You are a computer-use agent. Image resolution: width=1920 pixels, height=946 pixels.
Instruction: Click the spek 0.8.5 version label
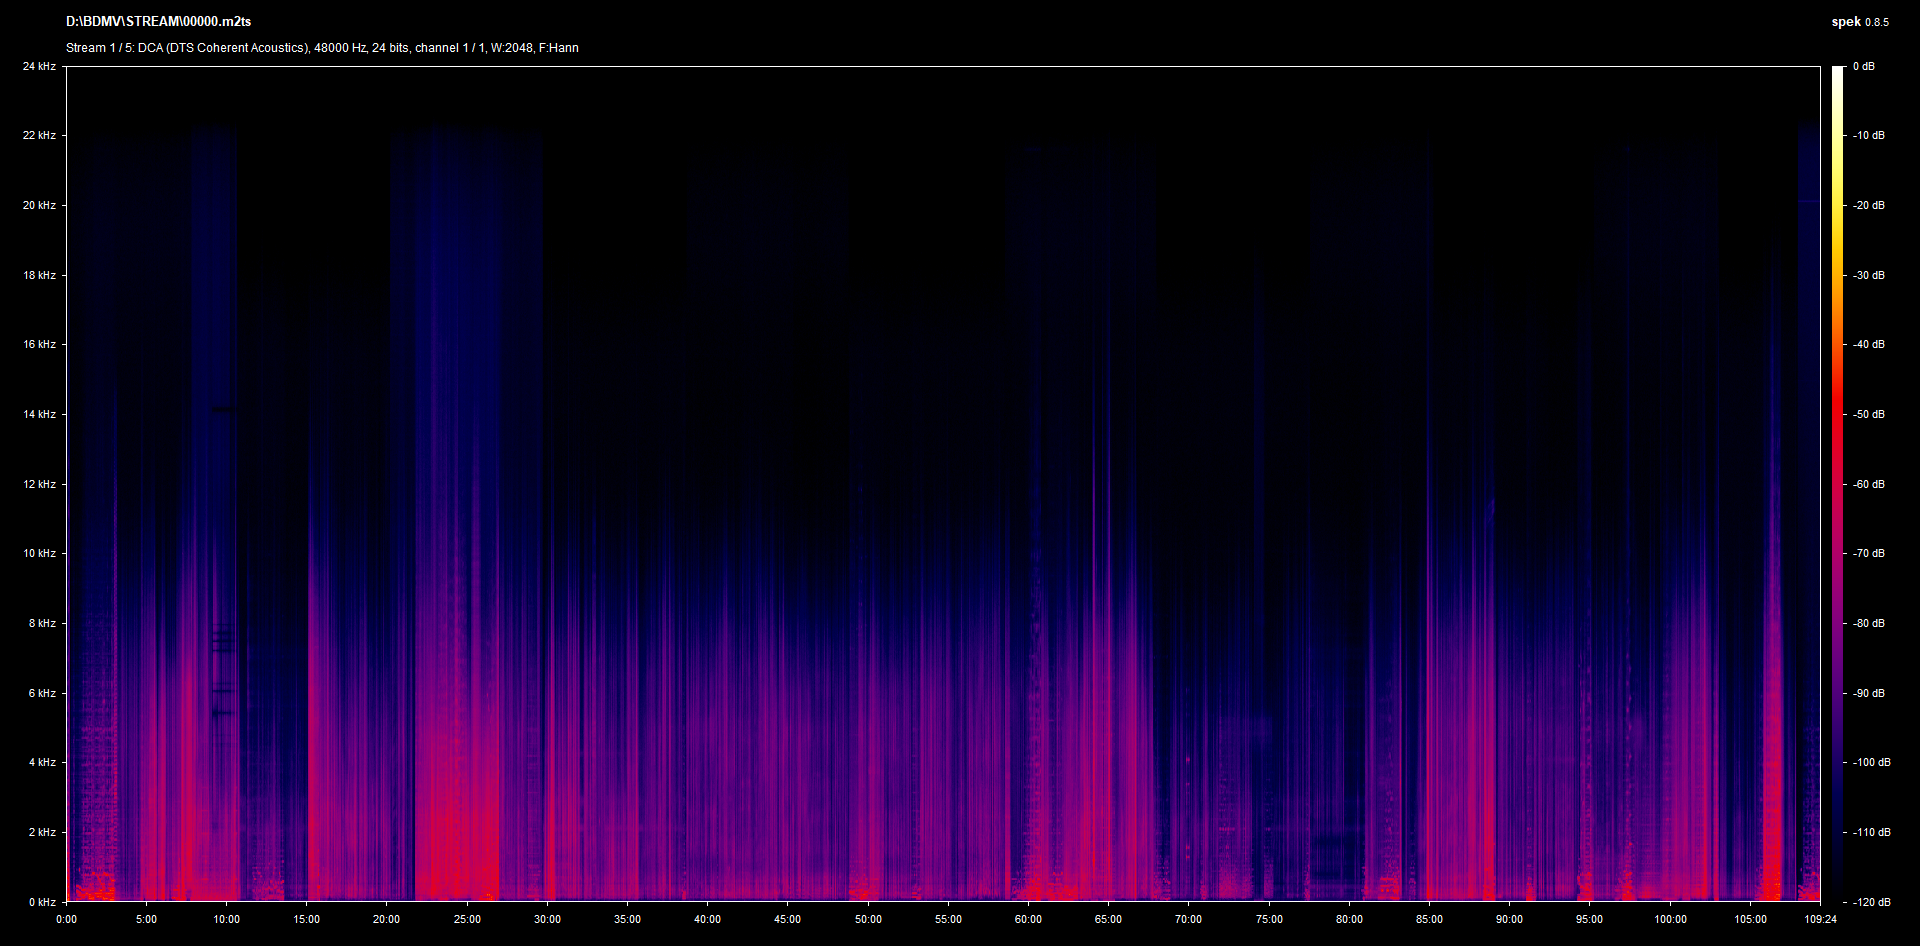click(x=1859, y=22)
